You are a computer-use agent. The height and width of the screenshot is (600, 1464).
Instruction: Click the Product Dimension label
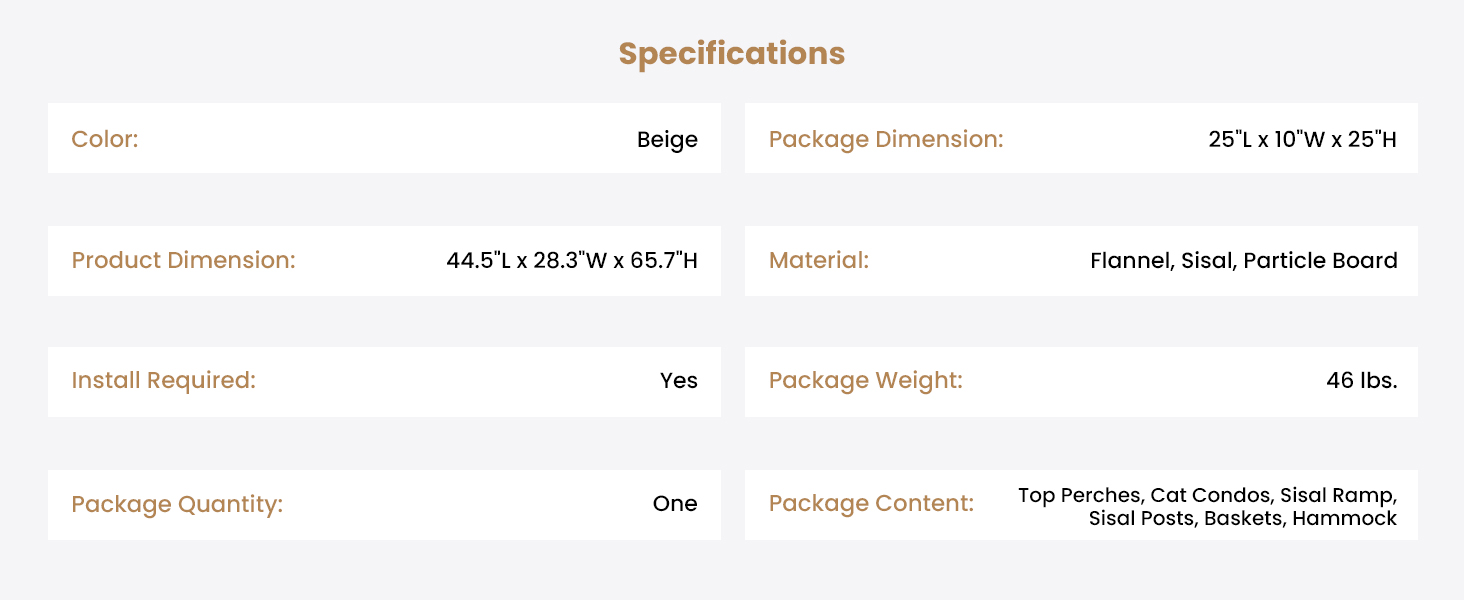coord(183,261)
